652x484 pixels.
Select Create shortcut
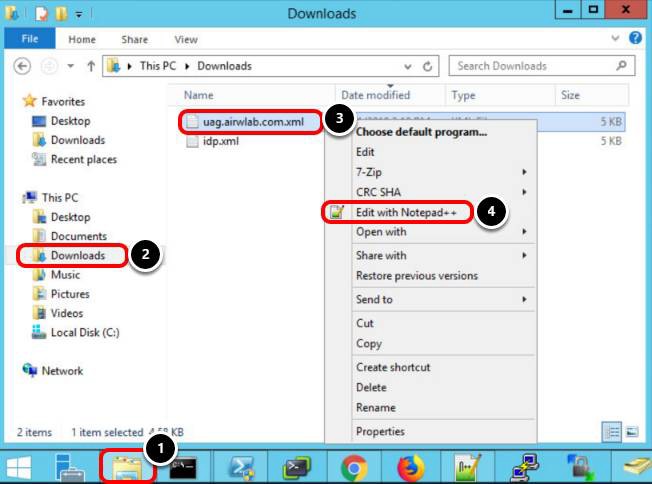(x=393, y=368)
